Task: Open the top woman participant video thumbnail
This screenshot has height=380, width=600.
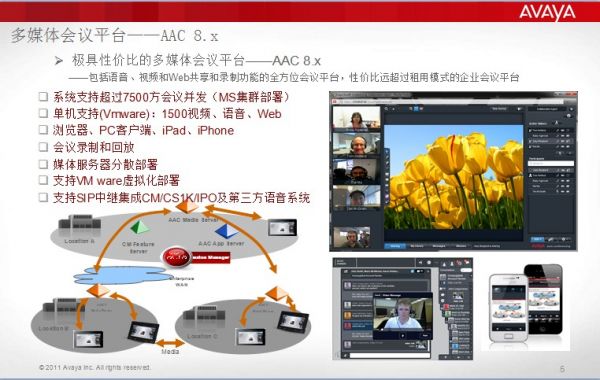Action: [x=357, y=118]
